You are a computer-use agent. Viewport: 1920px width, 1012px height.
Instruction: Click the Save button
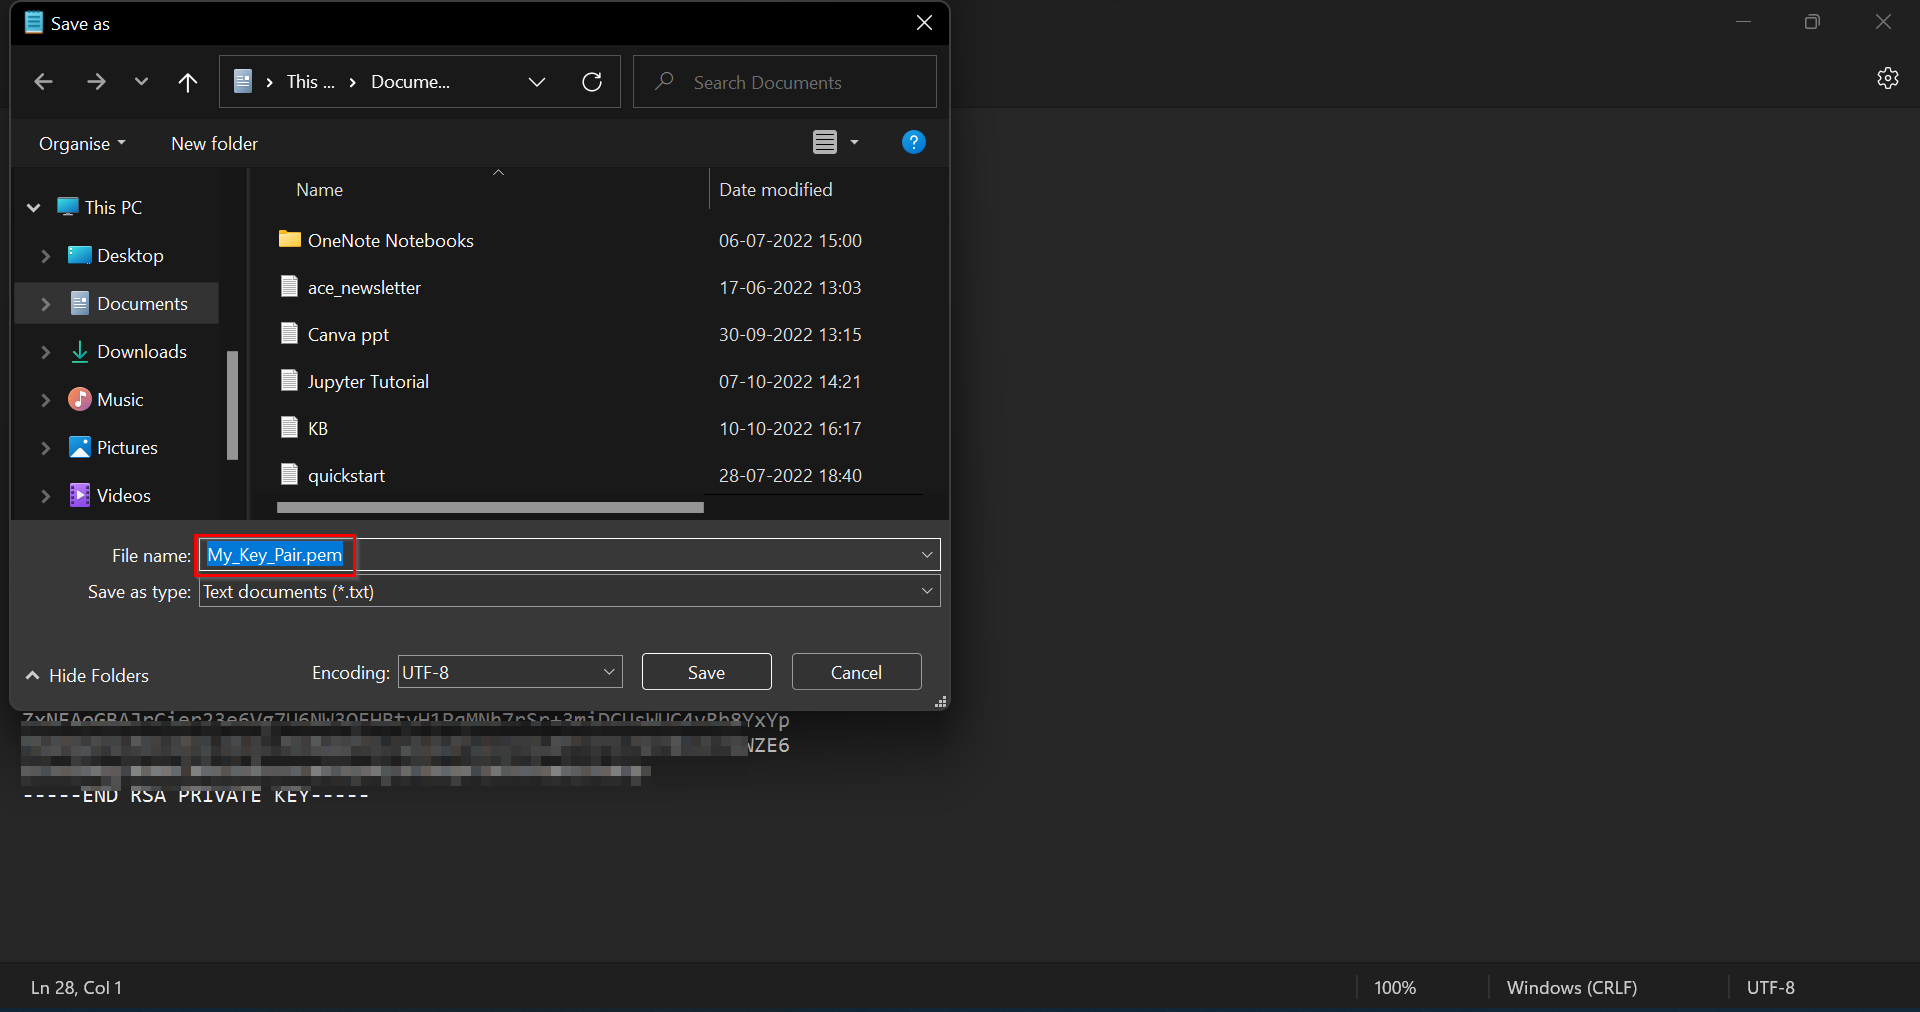click(706, 672)
